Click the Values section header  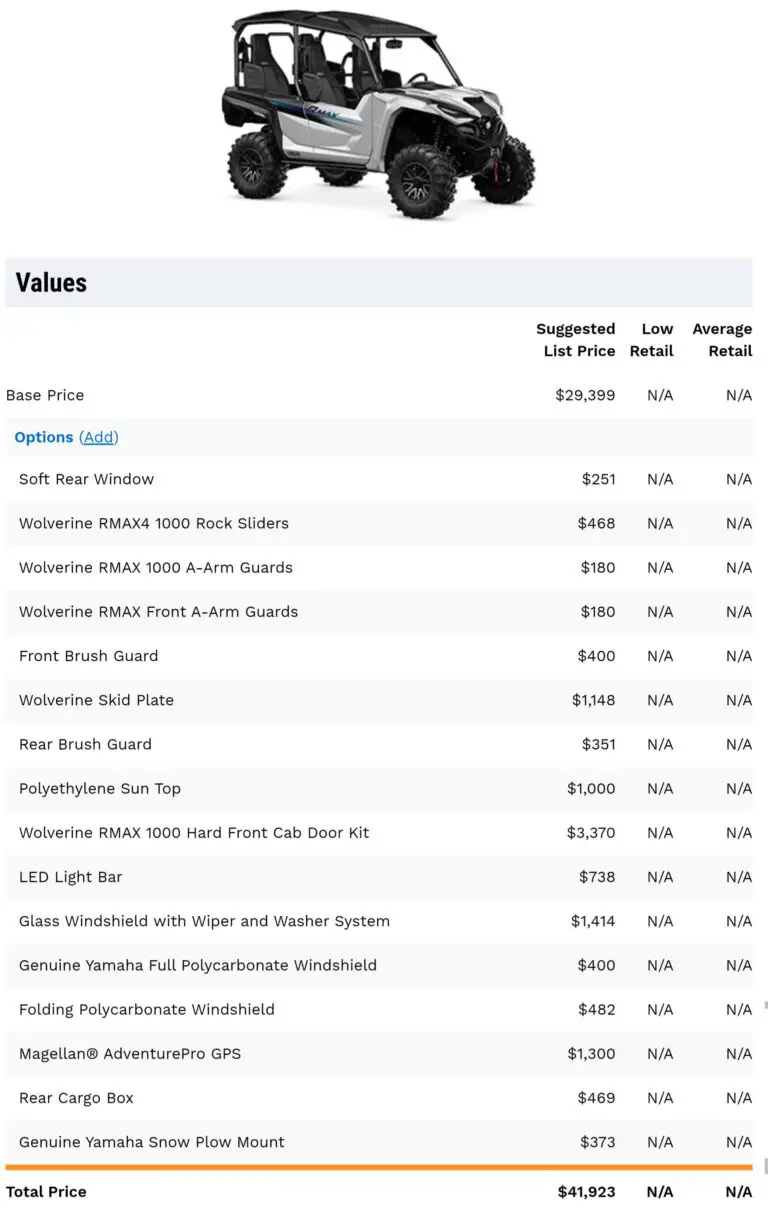point(49,283)
